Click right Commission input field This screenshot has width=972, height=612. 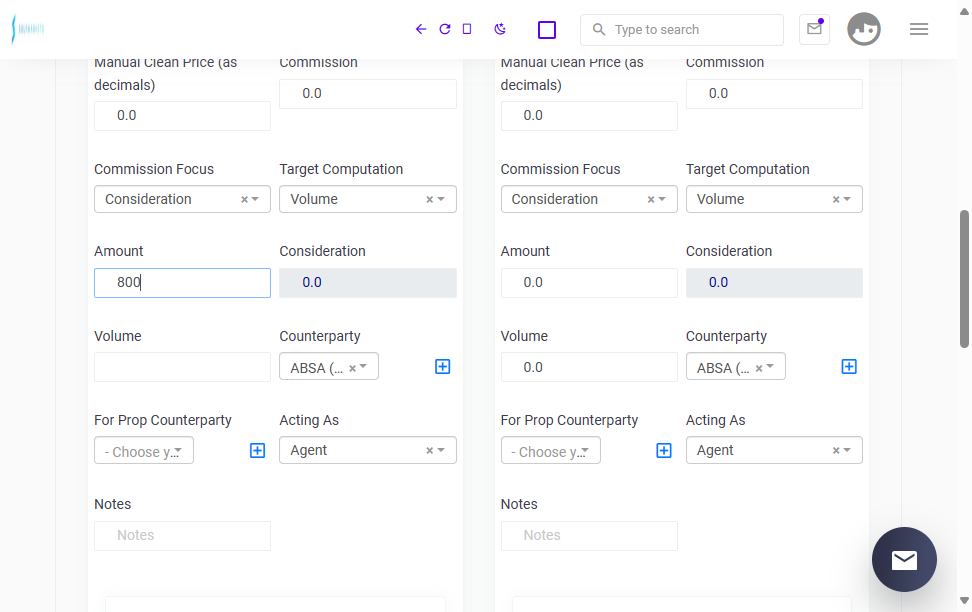click(774, 94)
